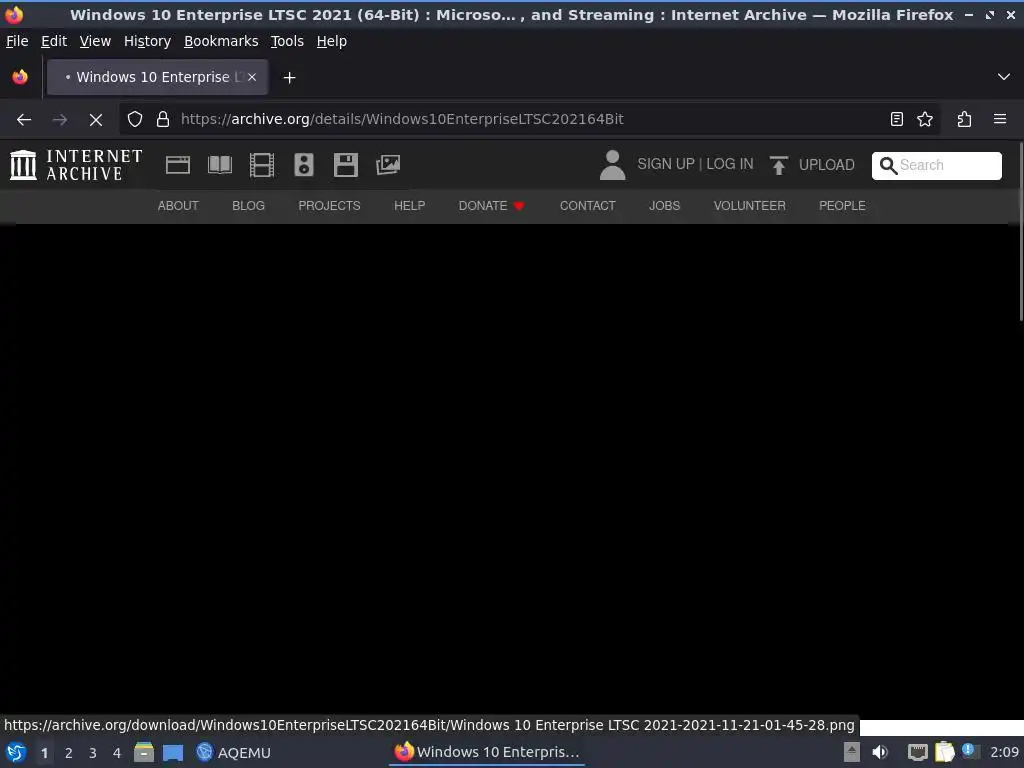Open the CONTACT link
Viewport: 1024px width, 768px height.
tap(587, 206)
